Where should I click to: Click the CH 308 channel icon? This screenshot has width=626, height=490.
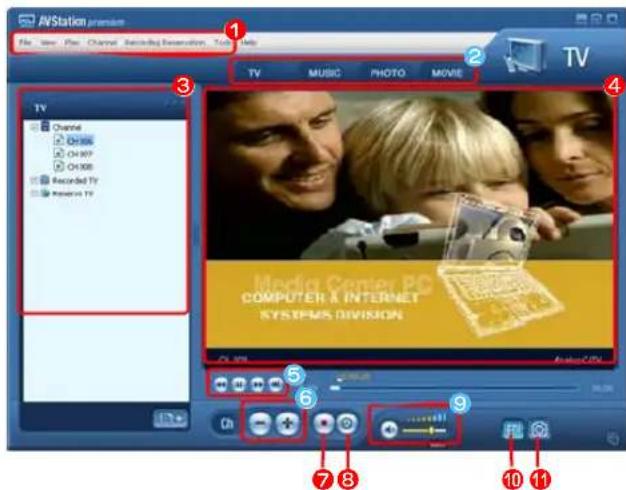click(59, 166)
